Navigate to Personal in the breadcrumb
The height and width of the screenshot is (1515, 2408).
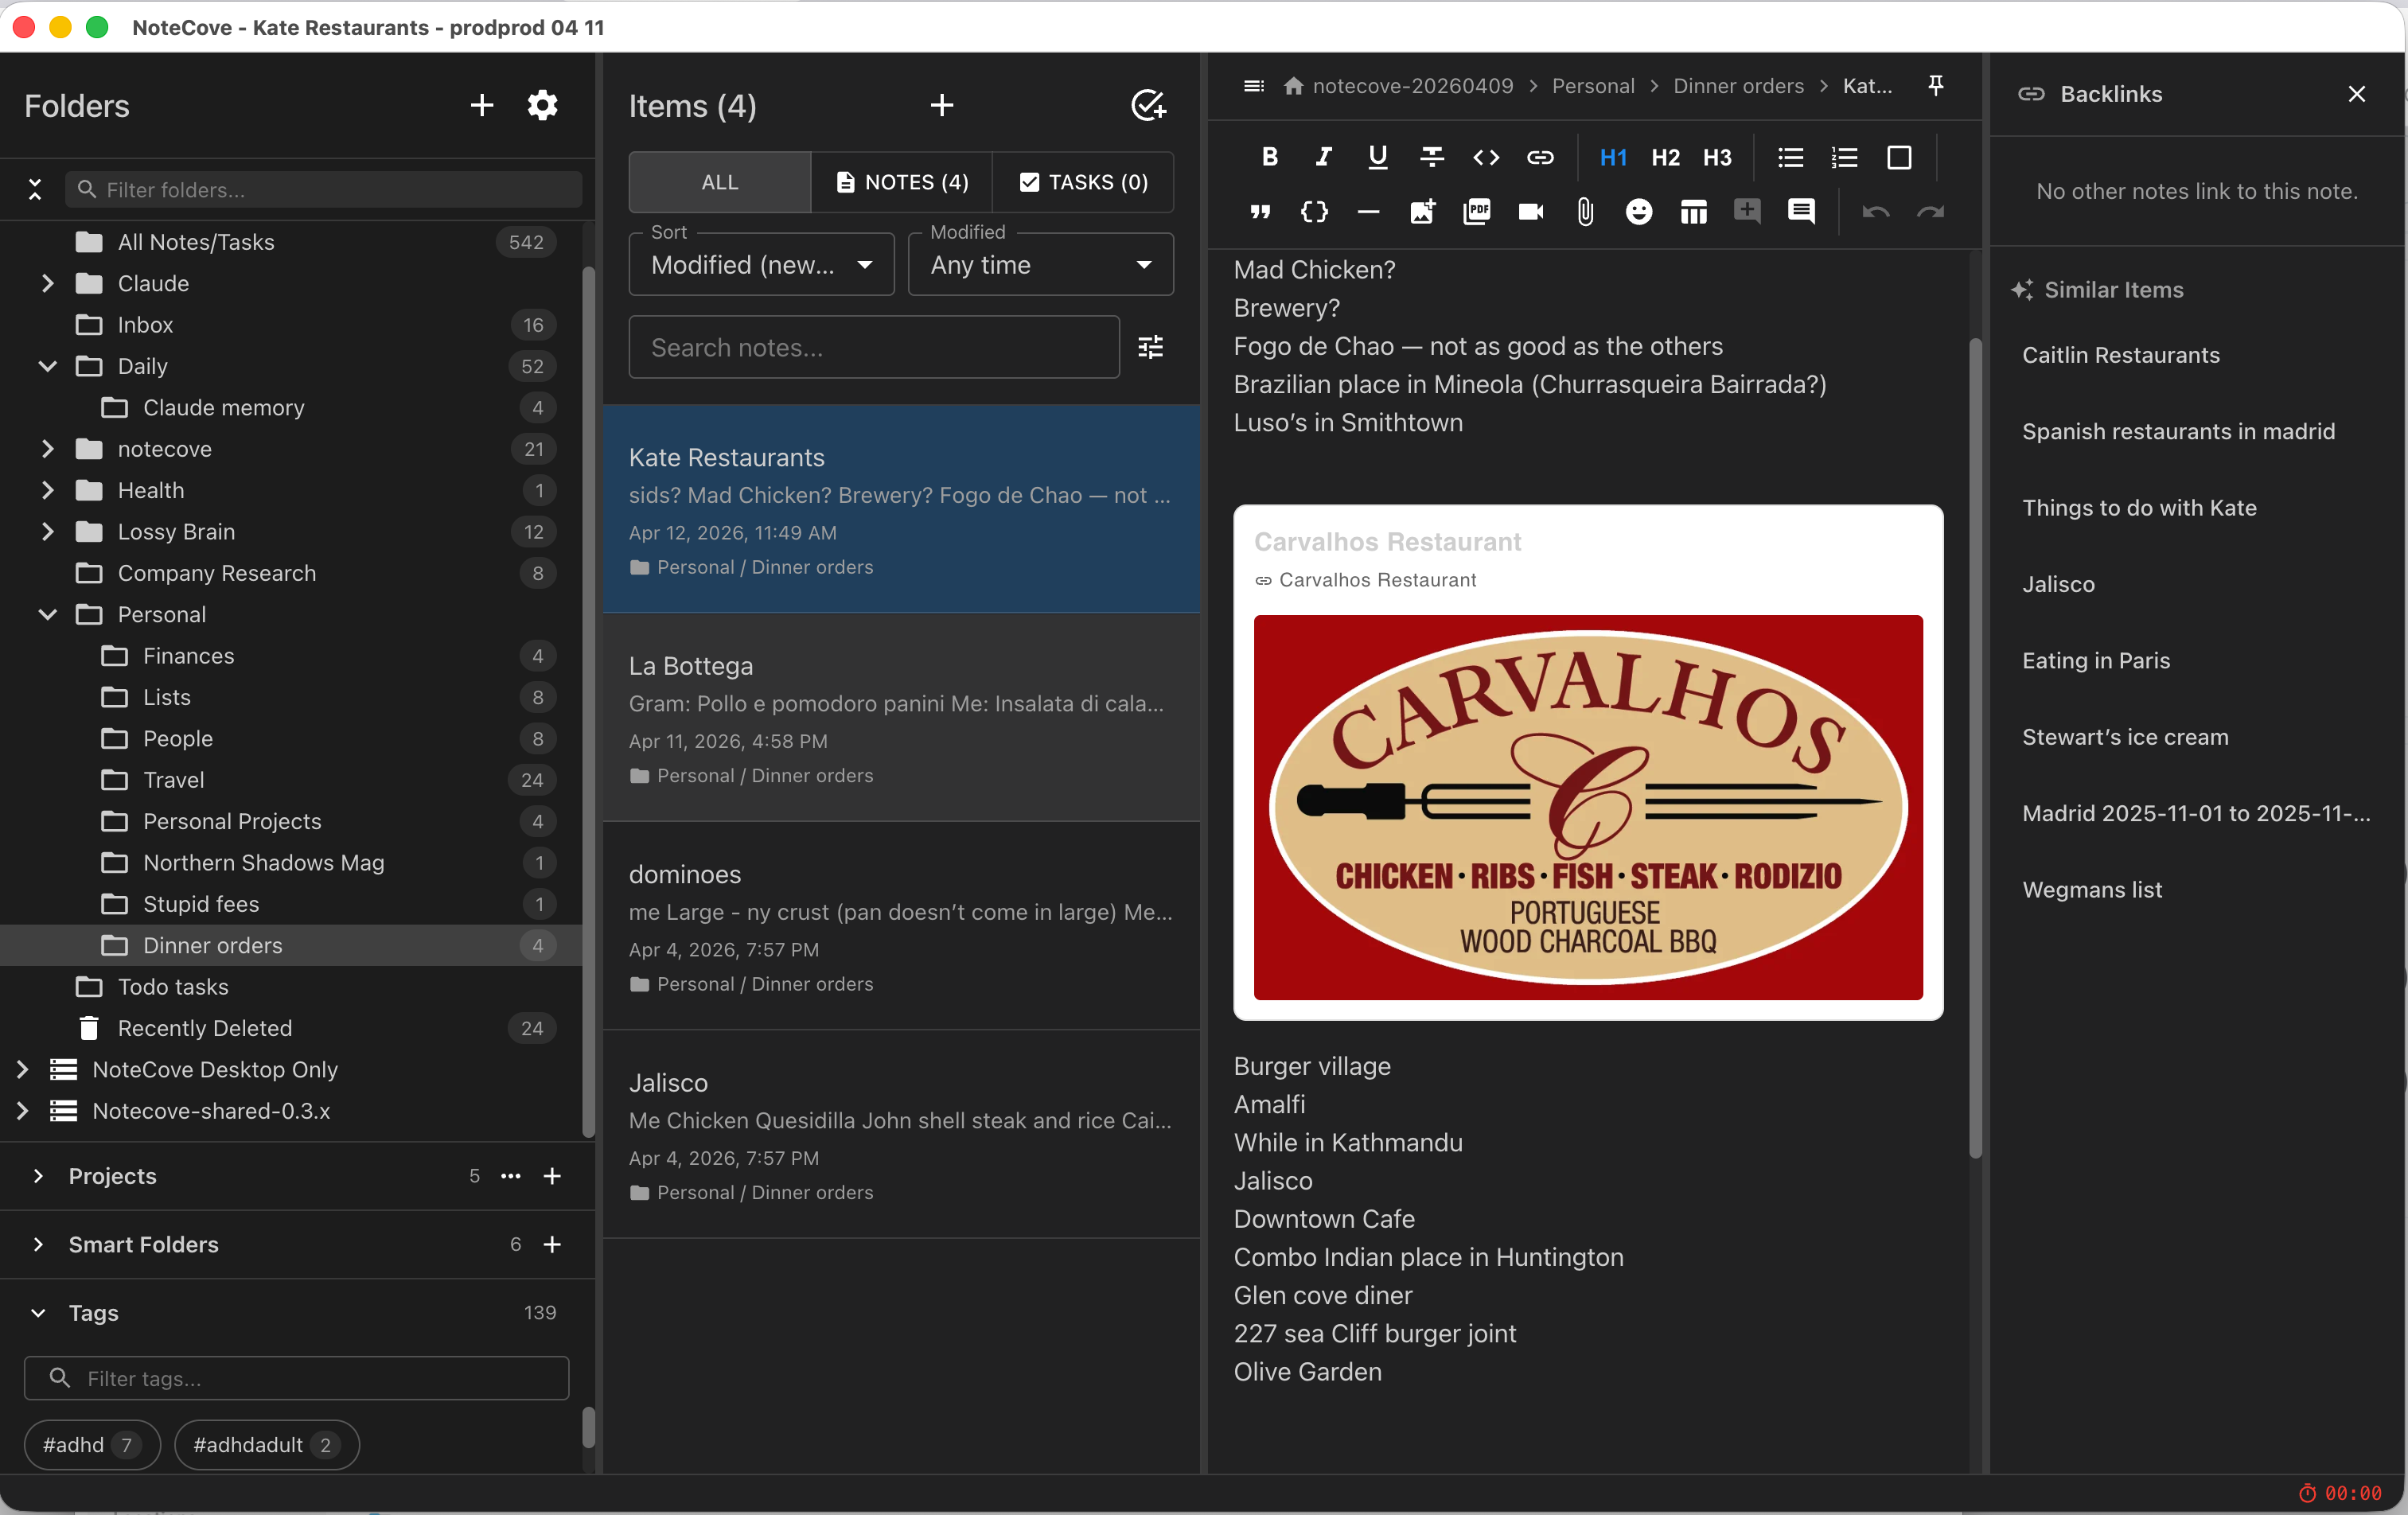point(1593,86)
